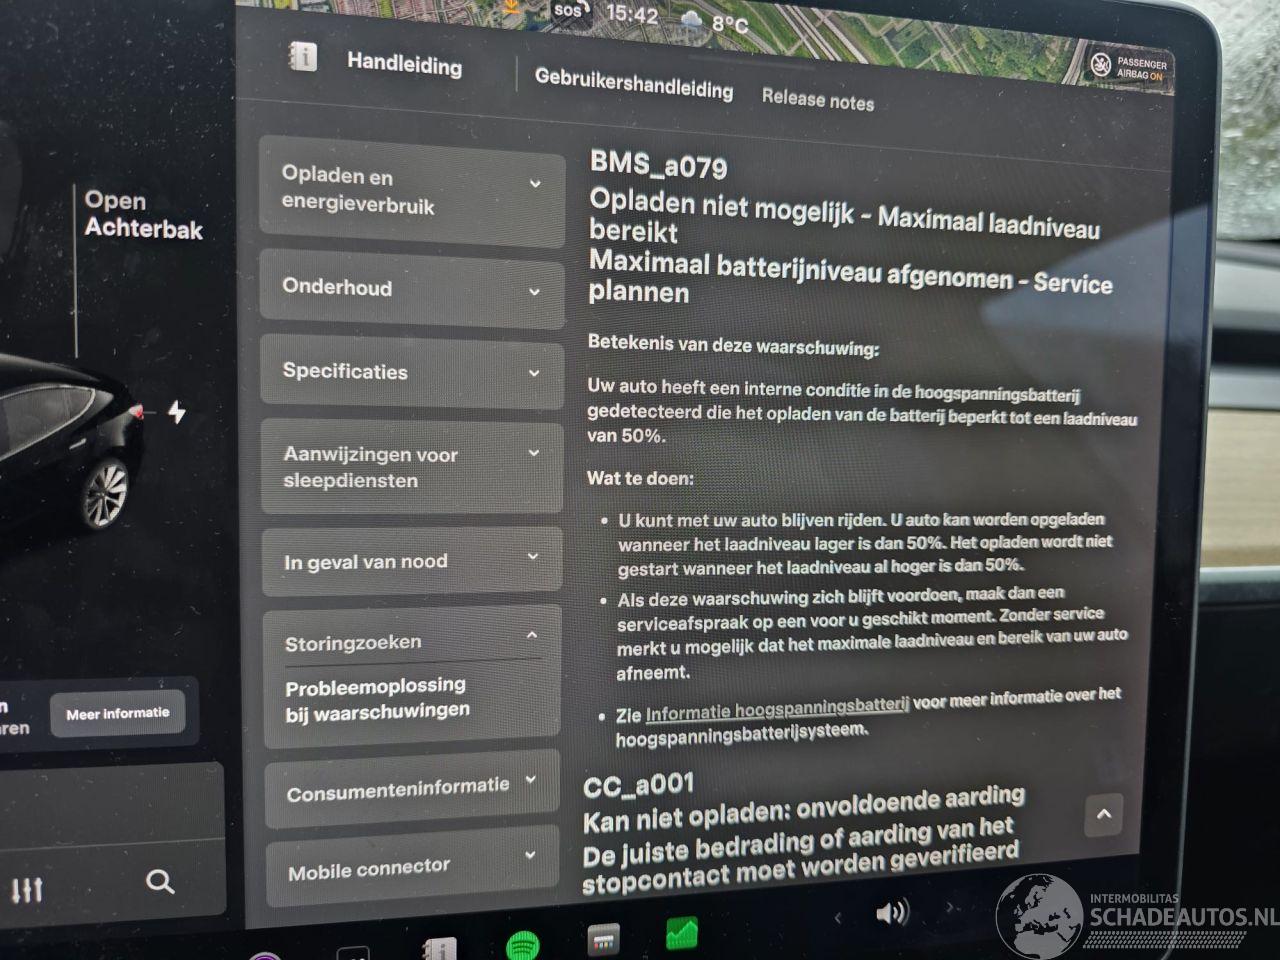
Task: Open the Spotify app in the dock
Action: pyautogui.click(x=524, y=943)
